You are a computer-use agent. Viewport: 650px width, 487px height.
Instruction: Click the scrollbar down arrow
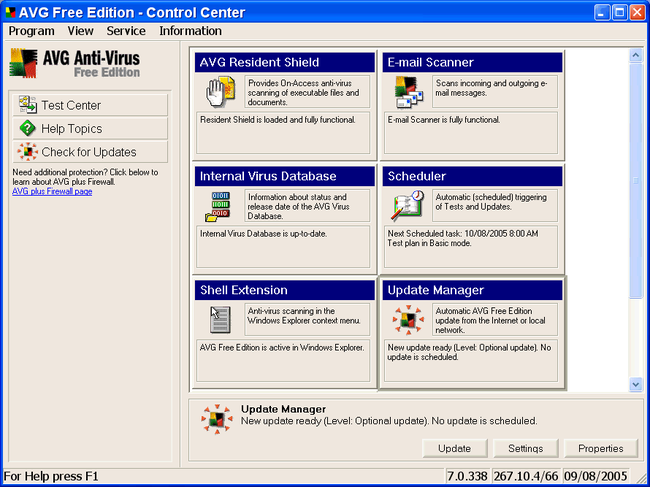tap(636, 384)
